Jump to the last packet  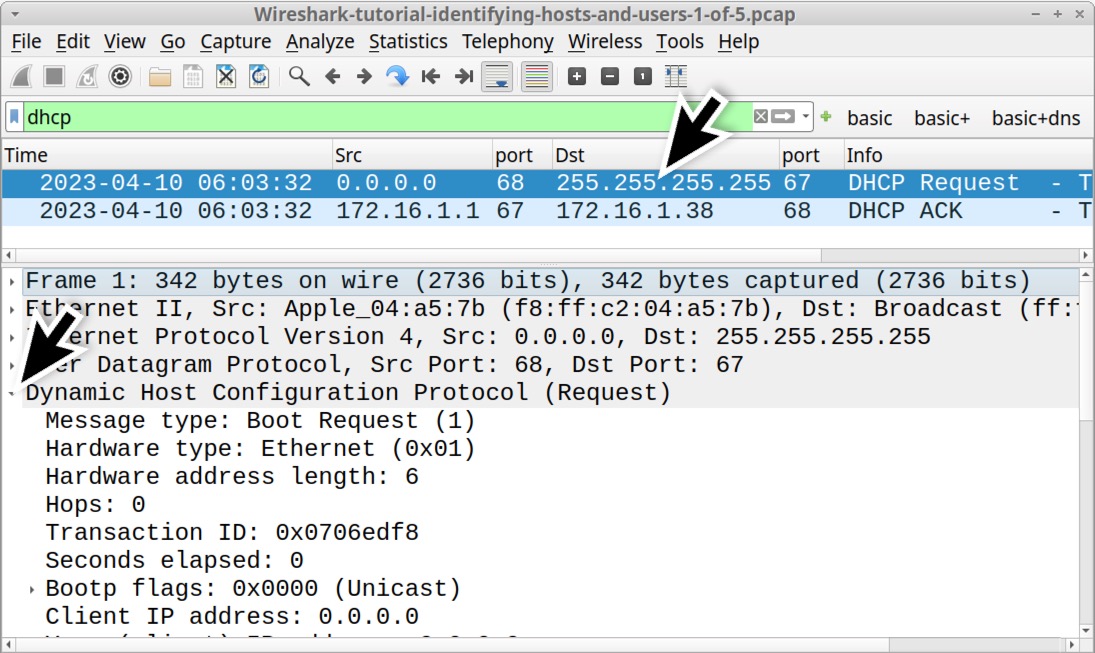[463, 76]
